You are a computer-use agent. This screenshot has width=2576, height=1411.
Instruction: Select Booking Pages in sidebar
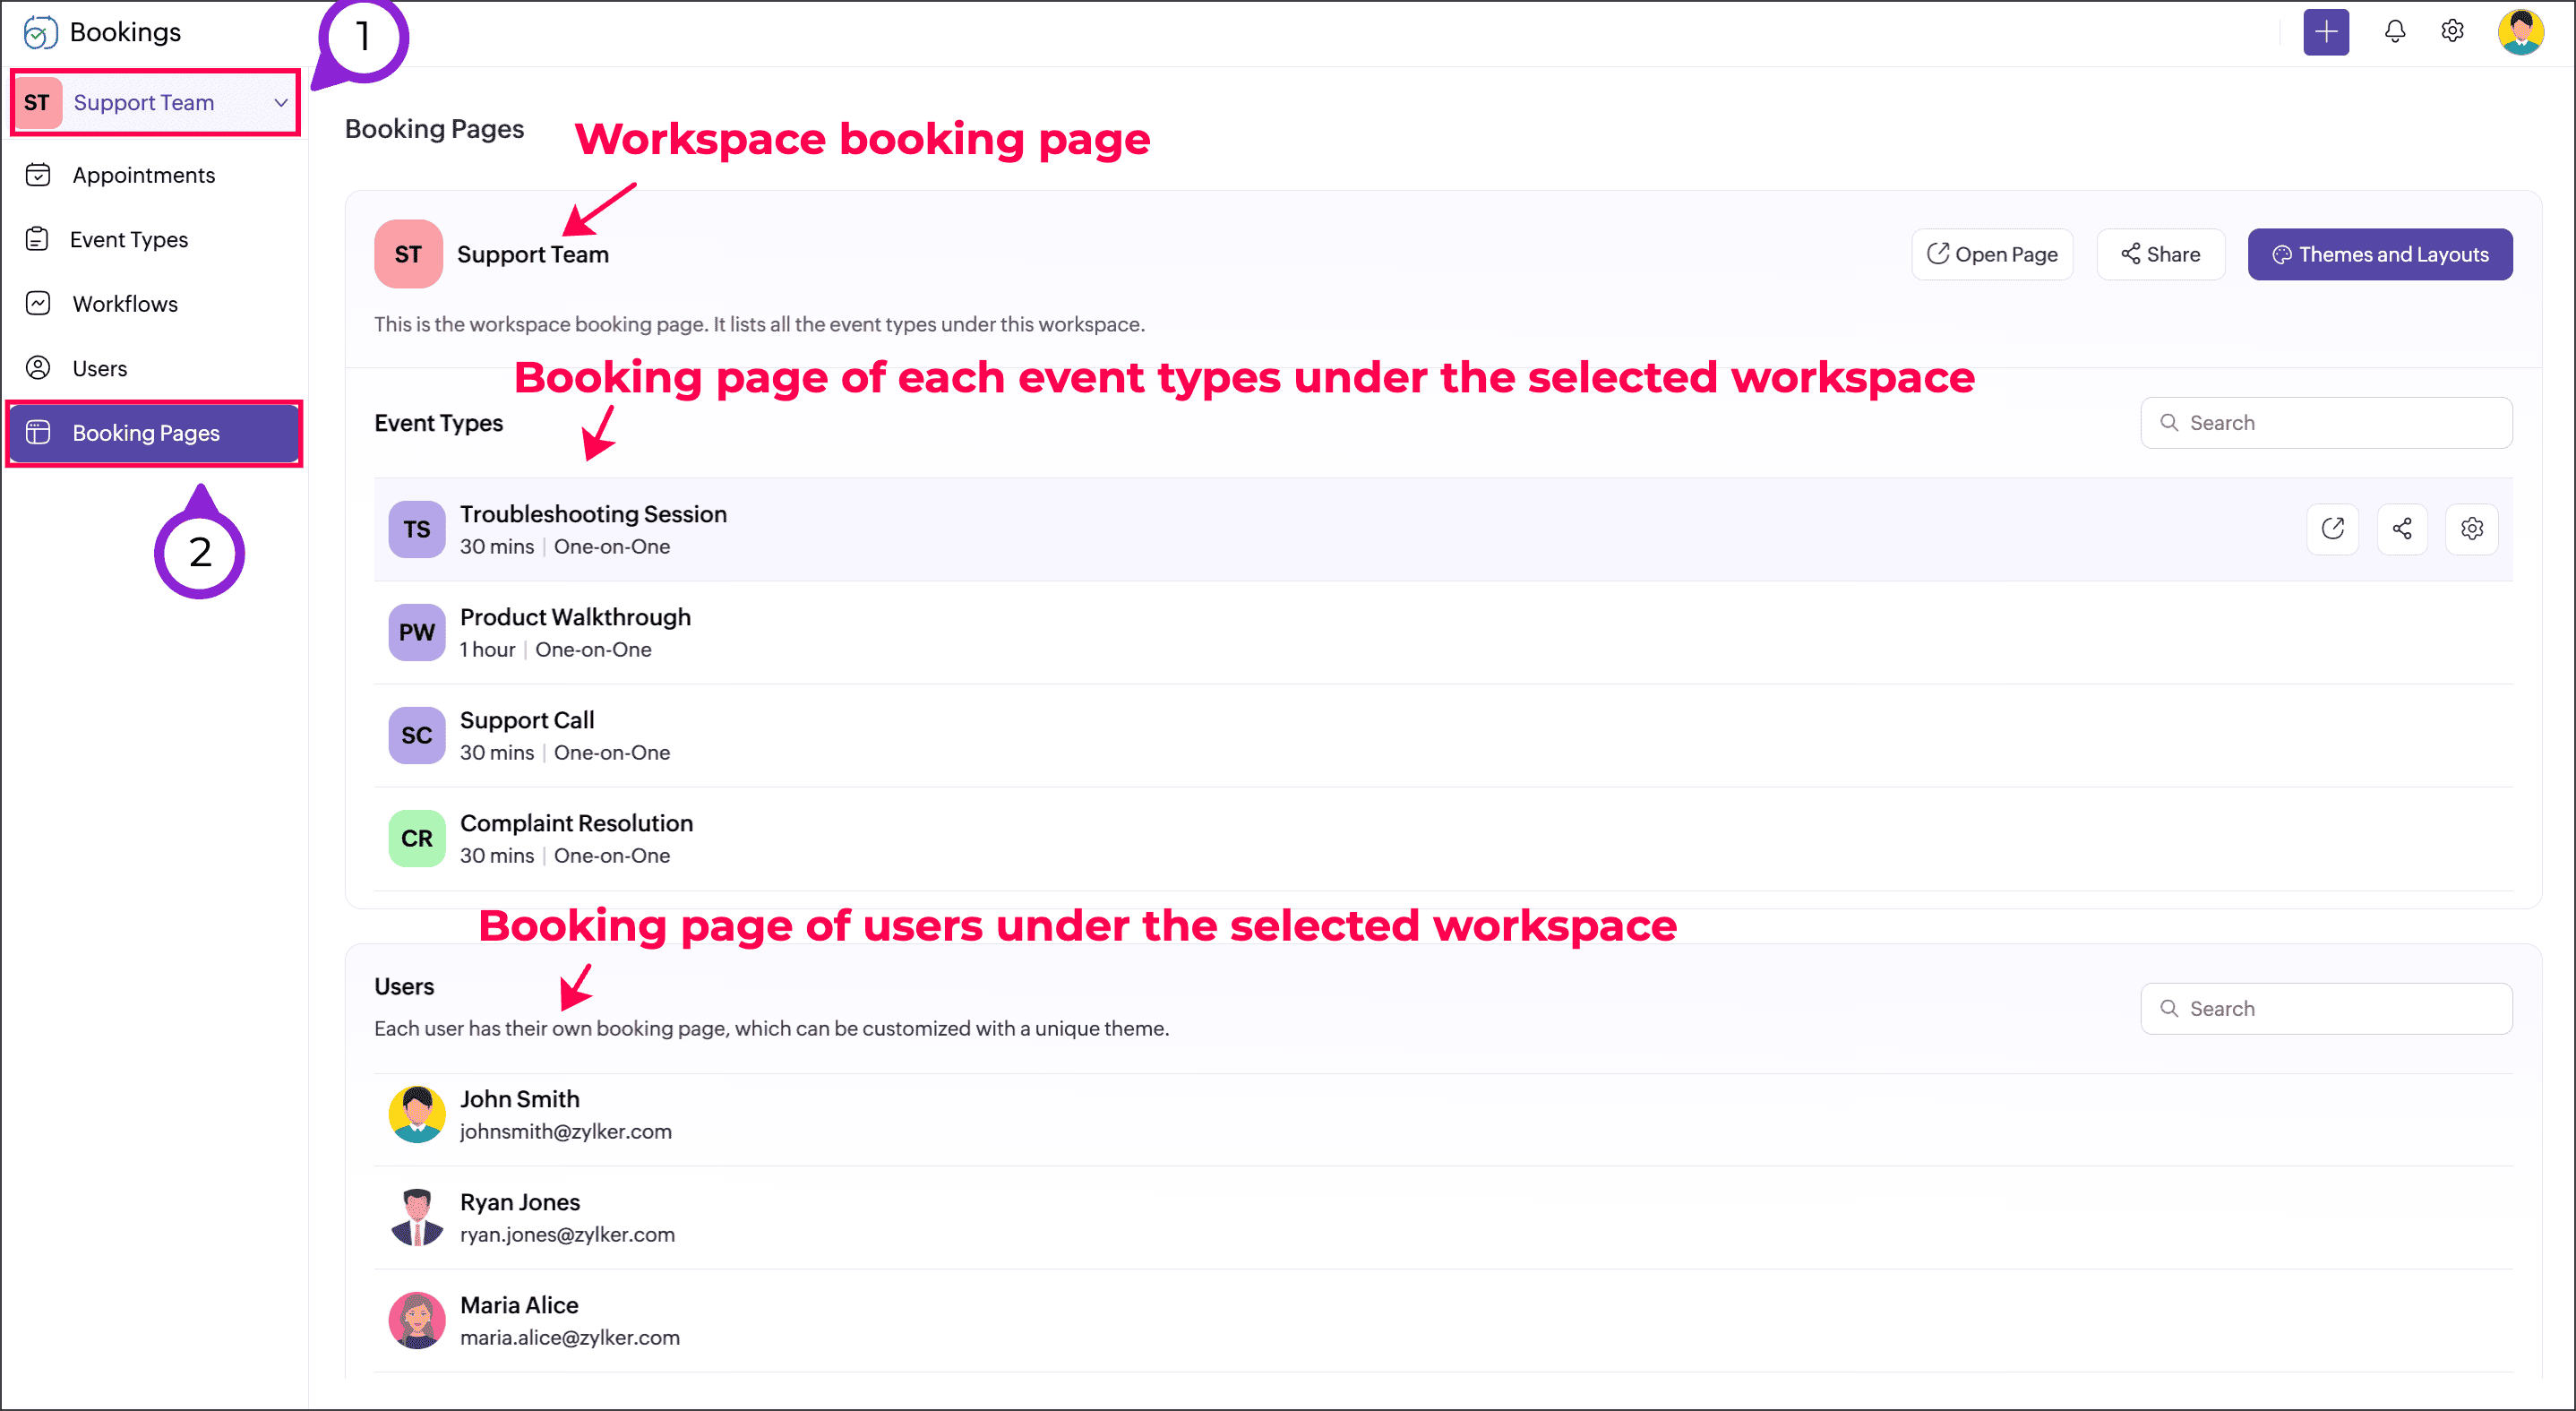(x=146, y=433)
